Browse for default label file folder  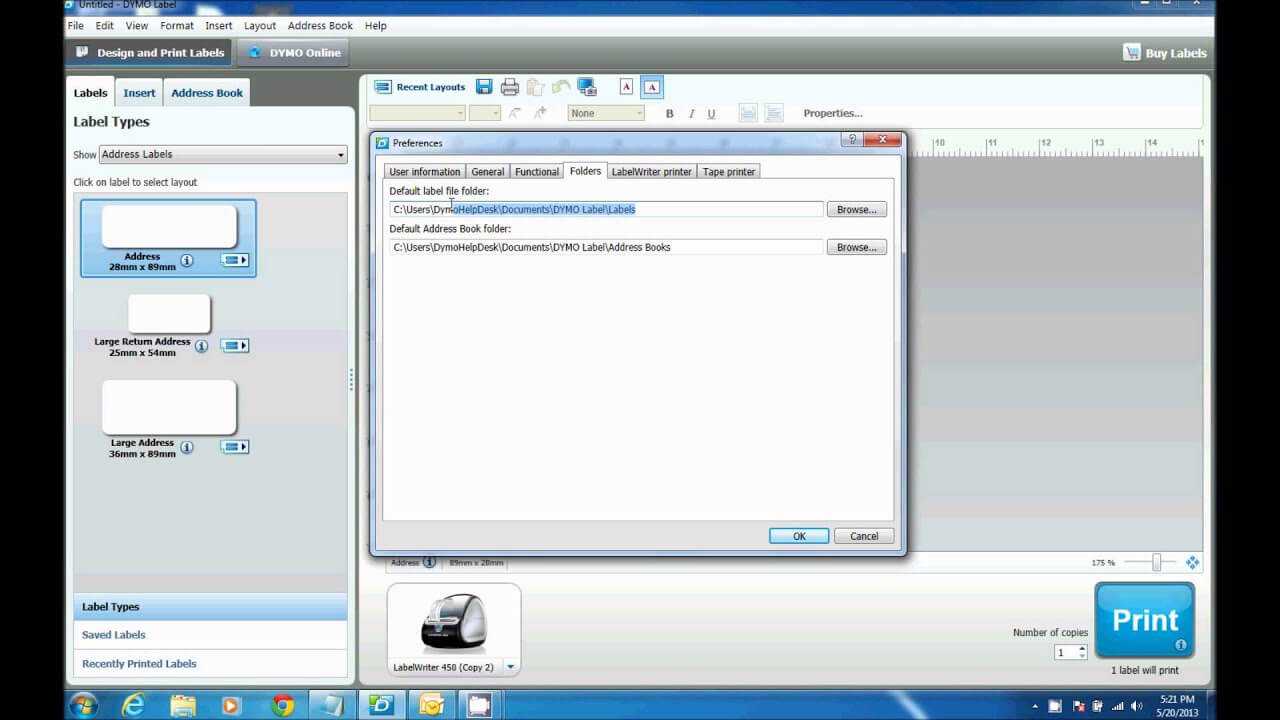856,209
